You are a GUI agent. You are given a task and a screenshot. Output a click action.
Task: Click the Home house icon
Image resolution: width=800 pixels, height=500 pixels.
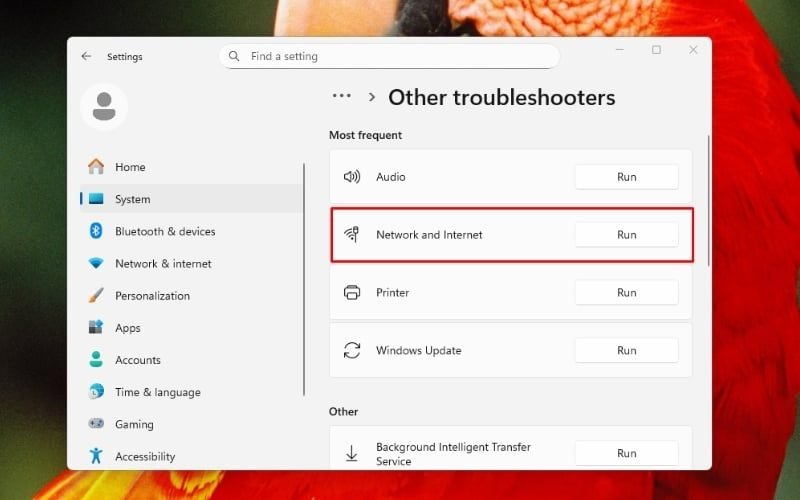(96, 166)
